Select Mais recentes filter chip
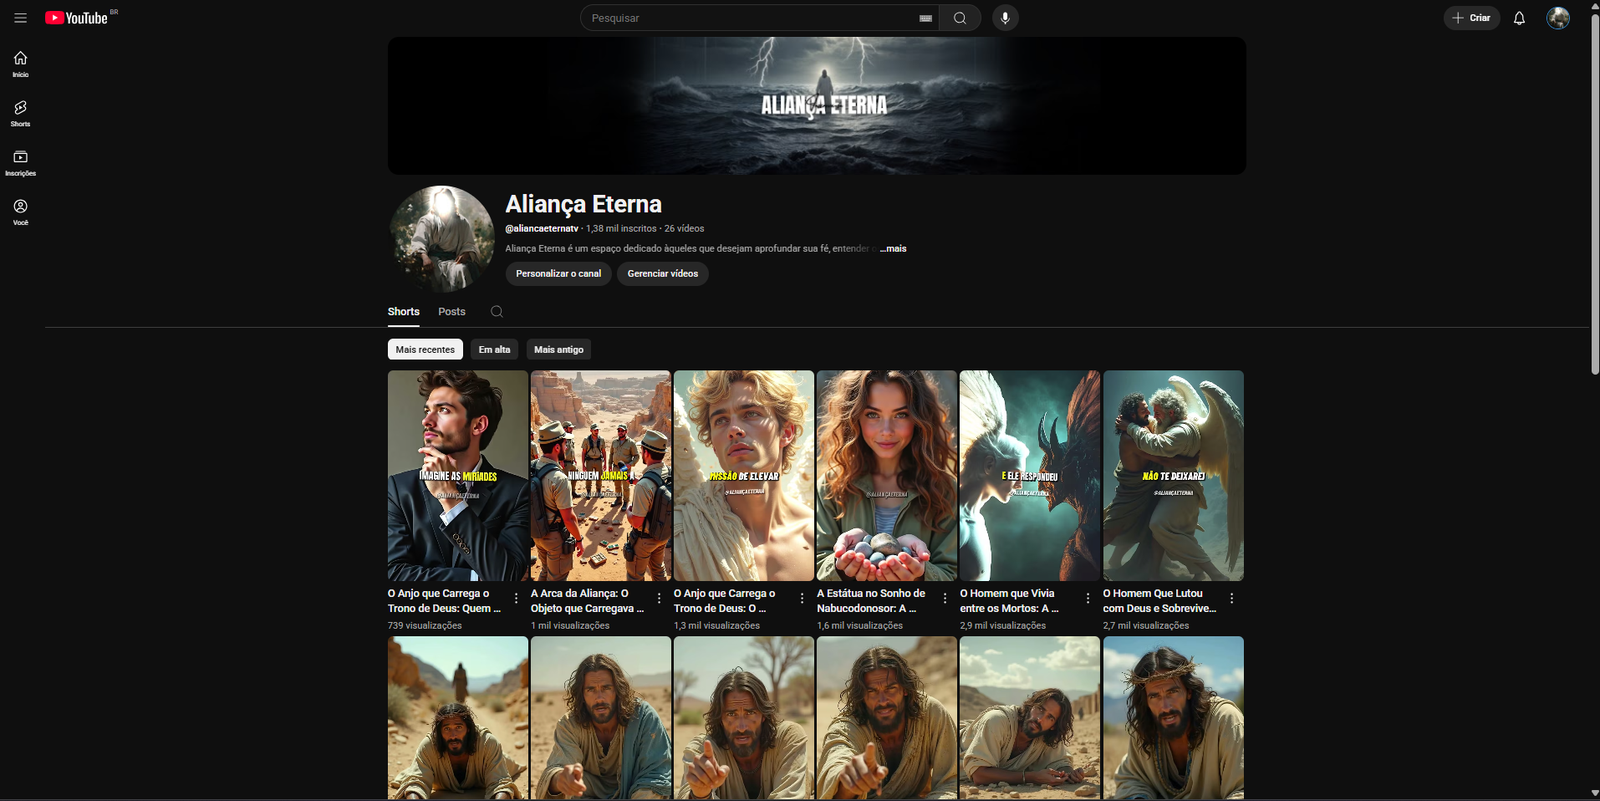Image resolution: width=1600 pixels, height=801 pixels. tap(425, 350)
